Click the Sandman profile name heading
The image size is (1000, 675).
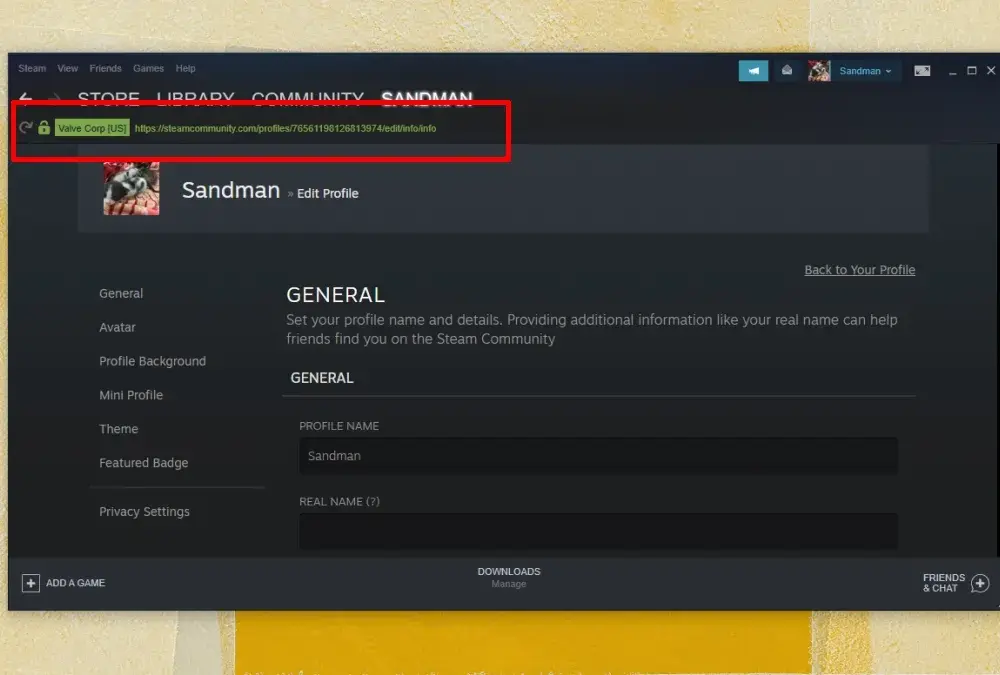click(231, 190)
